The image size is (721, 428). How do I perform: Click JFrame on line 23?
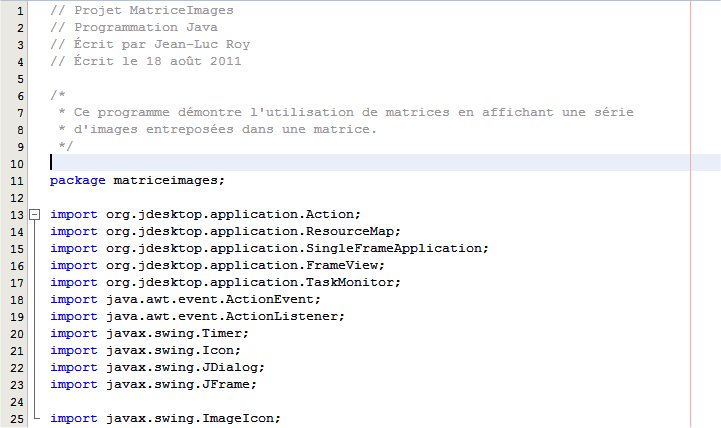coord(225,384)
